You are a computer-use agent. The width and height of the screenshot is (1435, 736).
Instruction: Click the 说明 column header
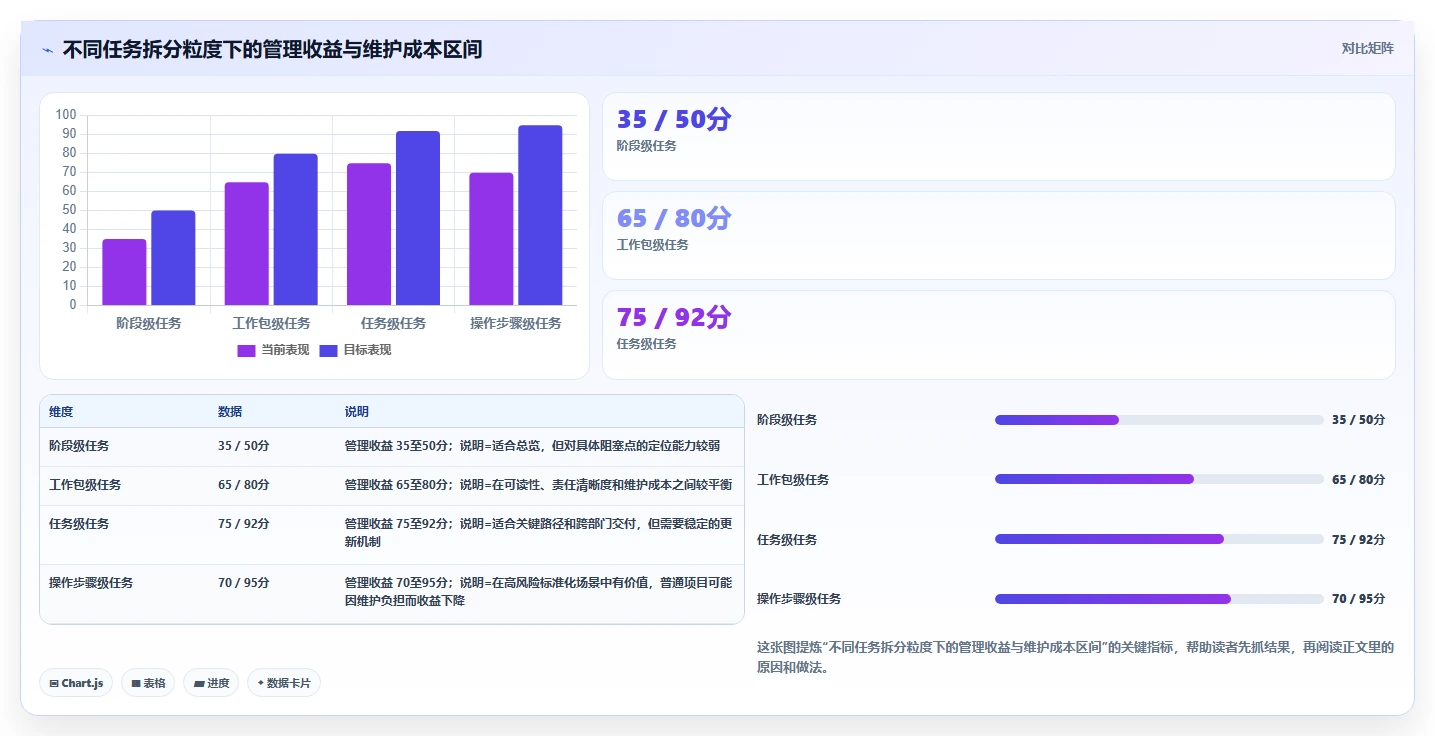click(x=357, y=412)
